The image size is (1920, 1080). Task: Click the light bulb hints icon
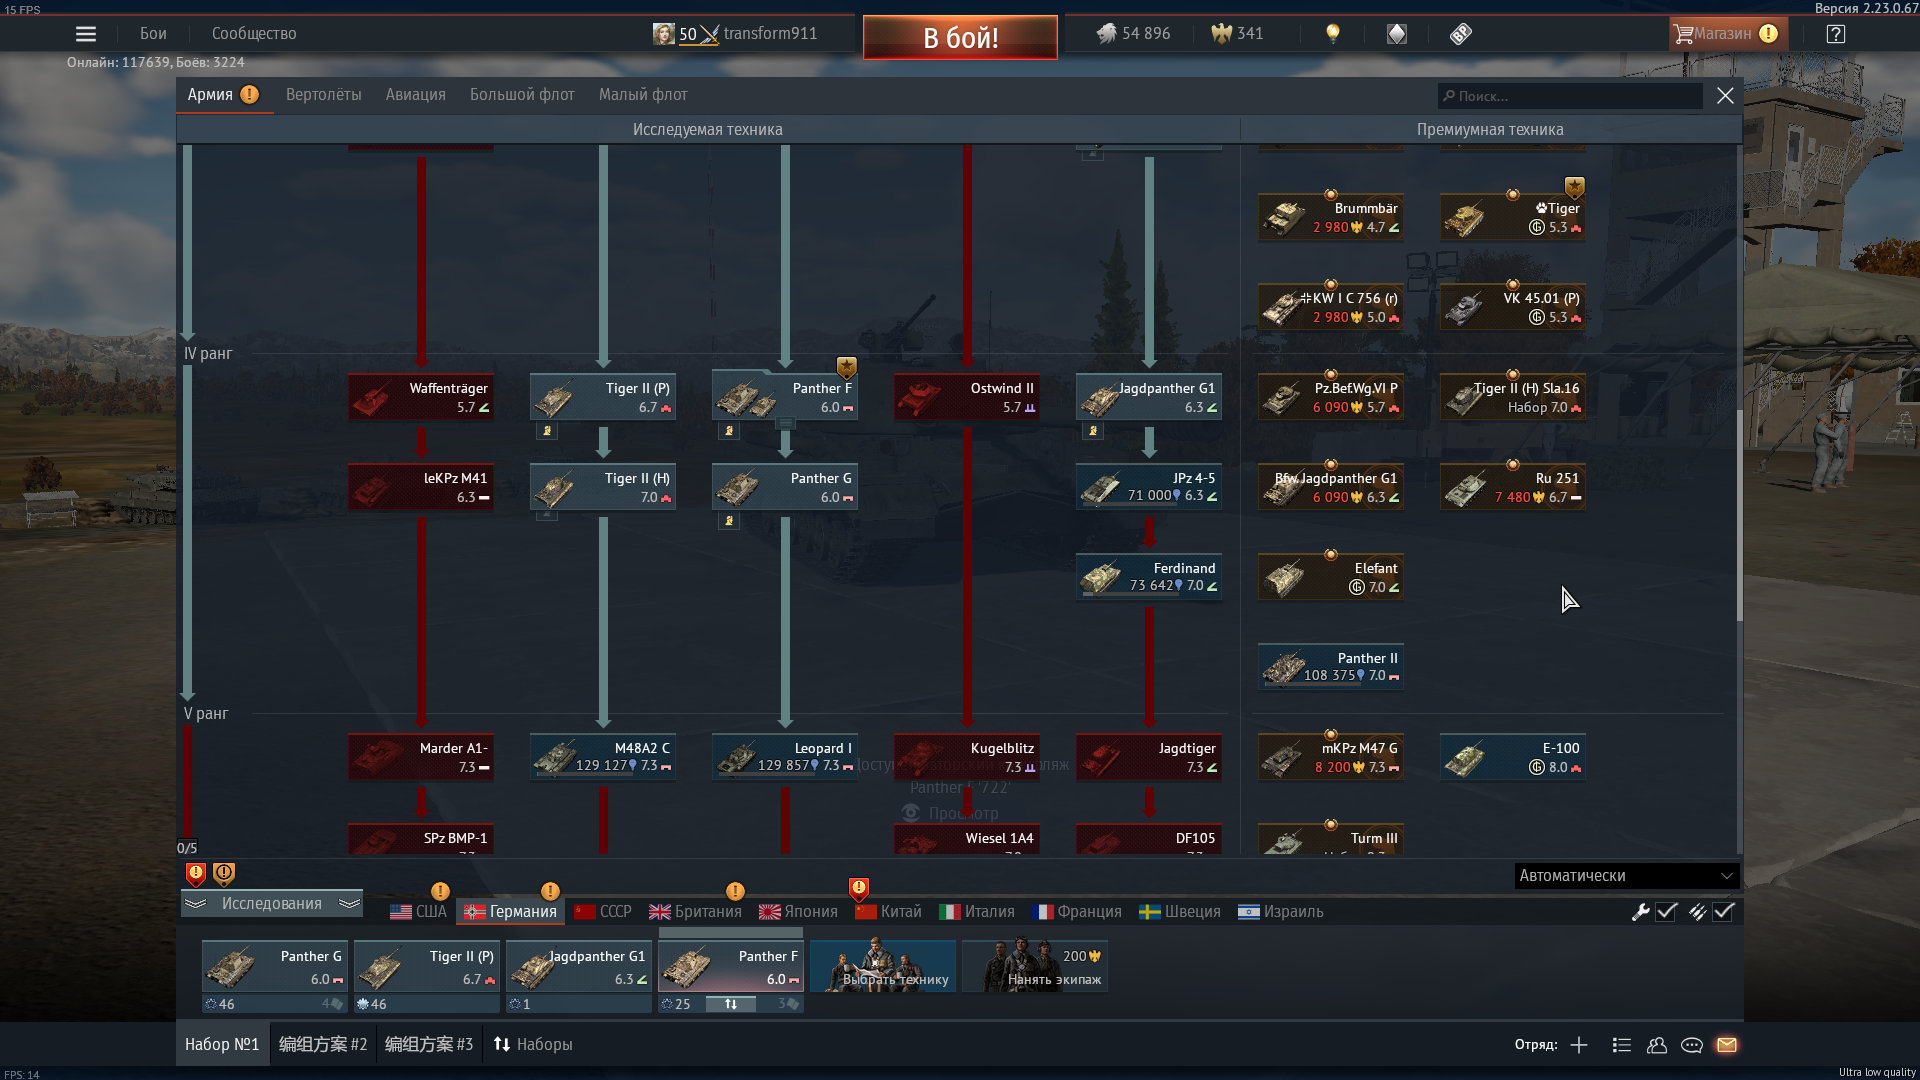coord(1332,34)
